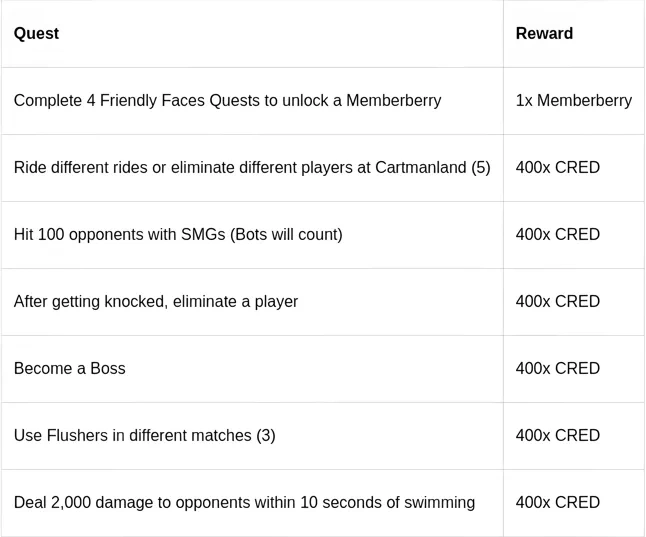
Task: Click the (3) count after different matches
Action: point(265,436)
